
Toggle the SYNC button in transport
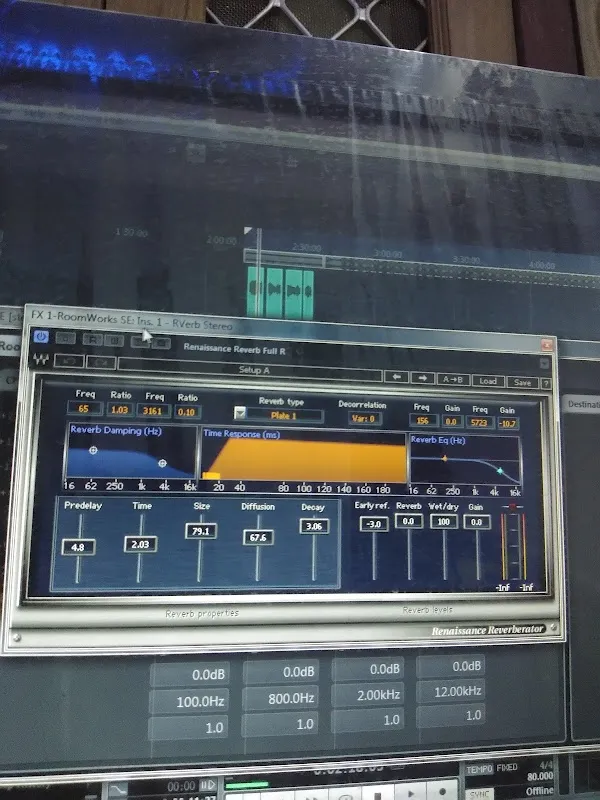[x=479, y=794]
